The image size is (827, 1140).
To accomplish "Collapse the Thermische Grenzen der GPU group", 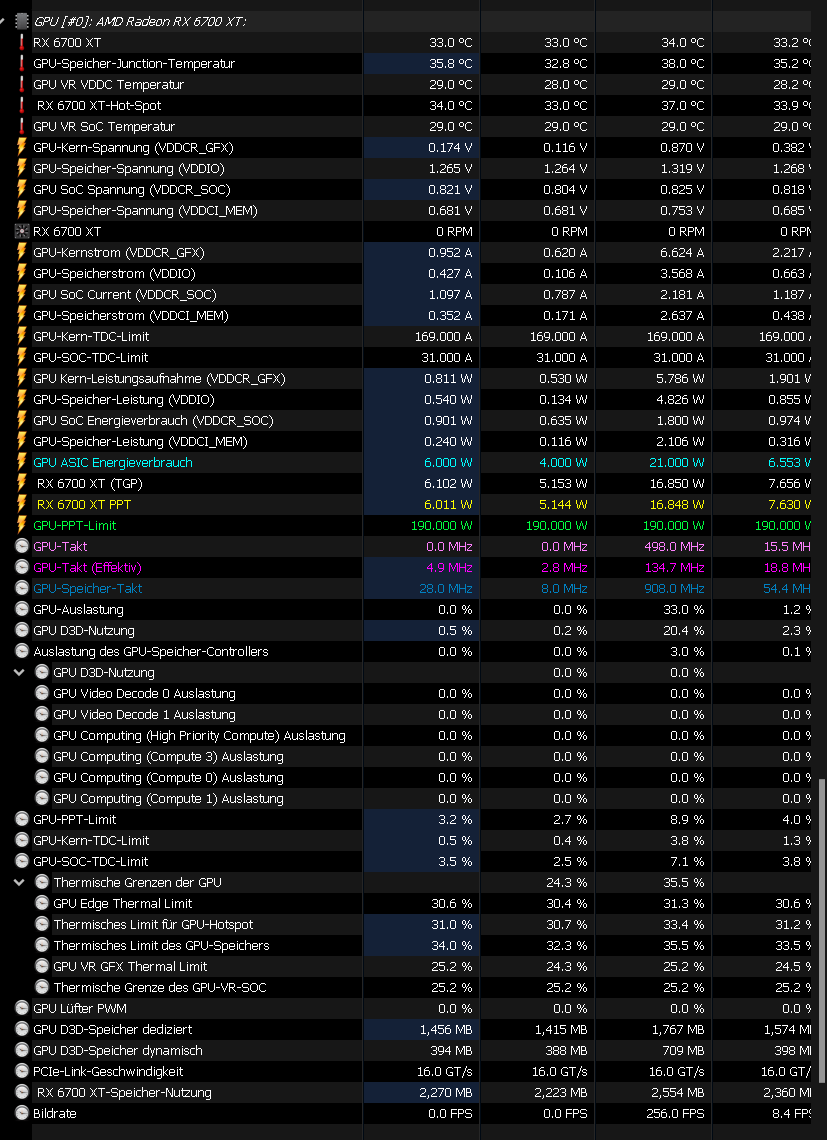I will pyautogui.click(x=20, y=883).
